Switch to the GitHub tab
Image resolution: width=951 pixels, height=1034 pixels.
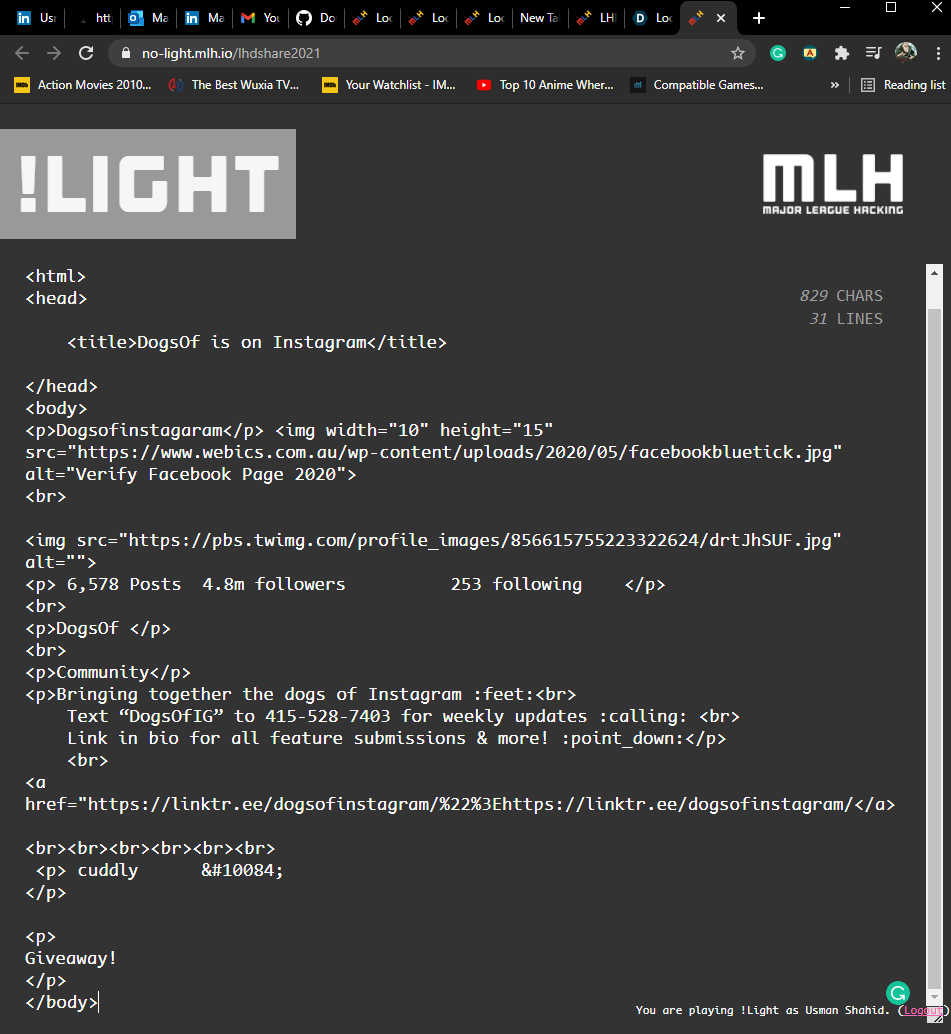point(317,18)
